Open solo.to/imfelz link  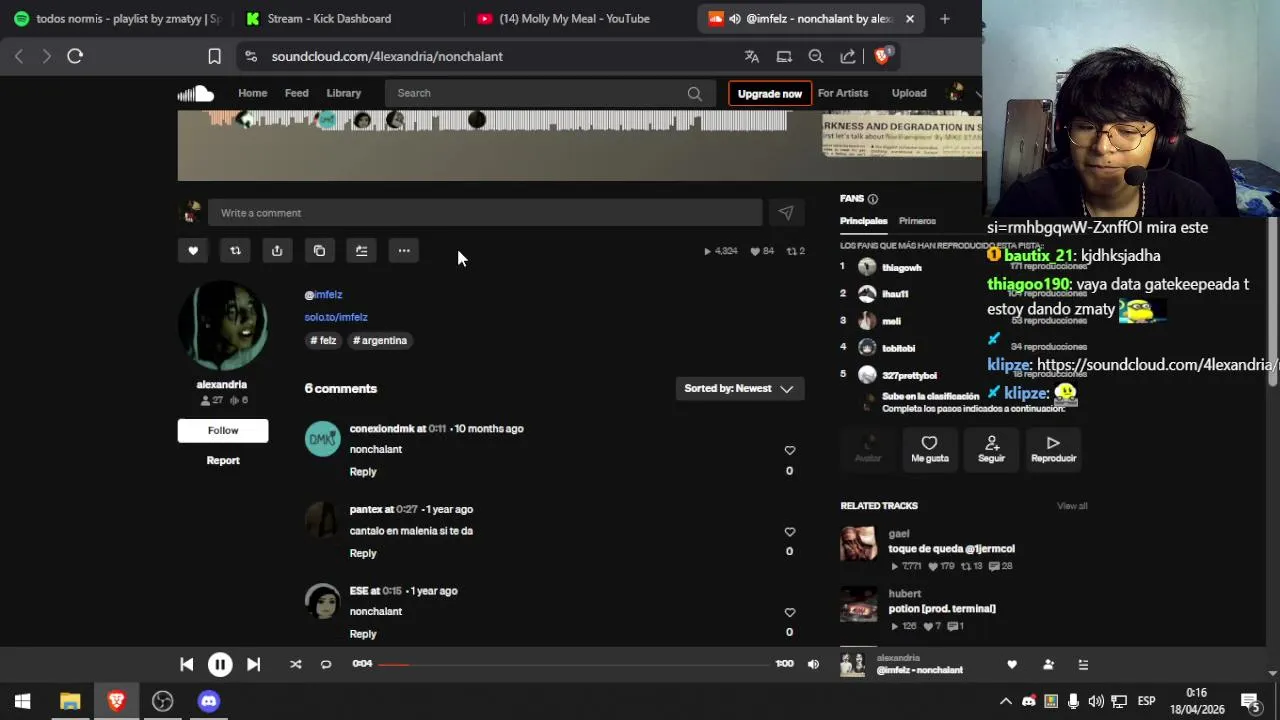(336, 317)
